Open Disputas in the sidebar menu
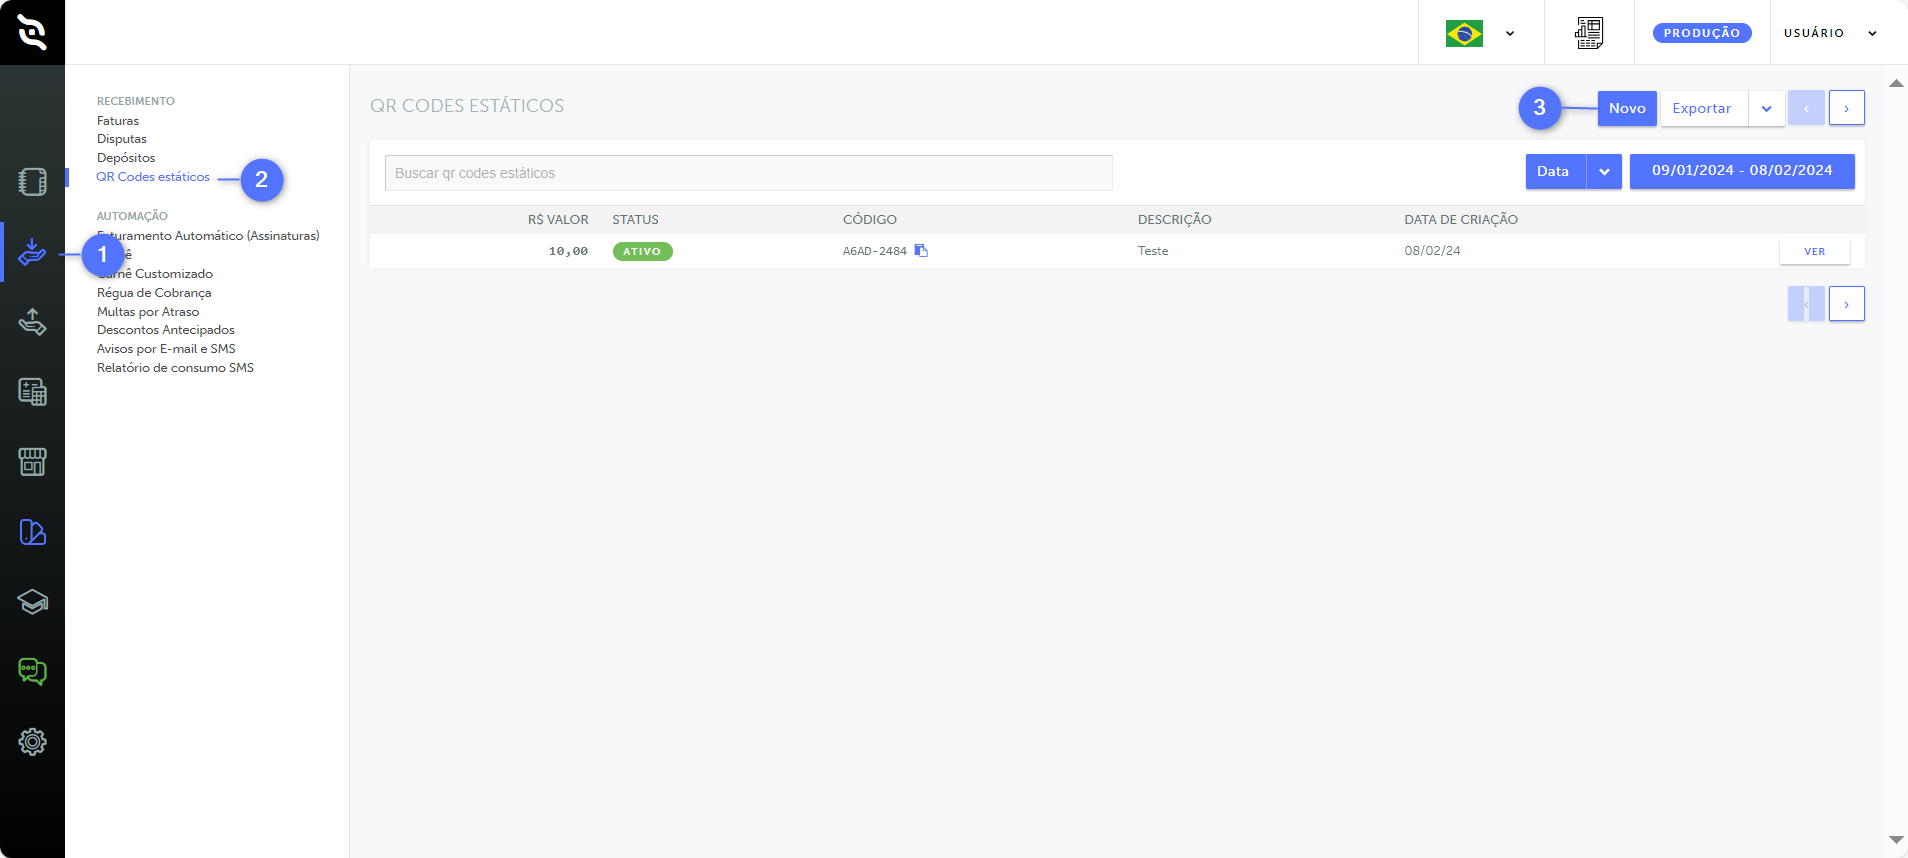This screenshot has width=1908, height=858. click(x=122, y=139)
